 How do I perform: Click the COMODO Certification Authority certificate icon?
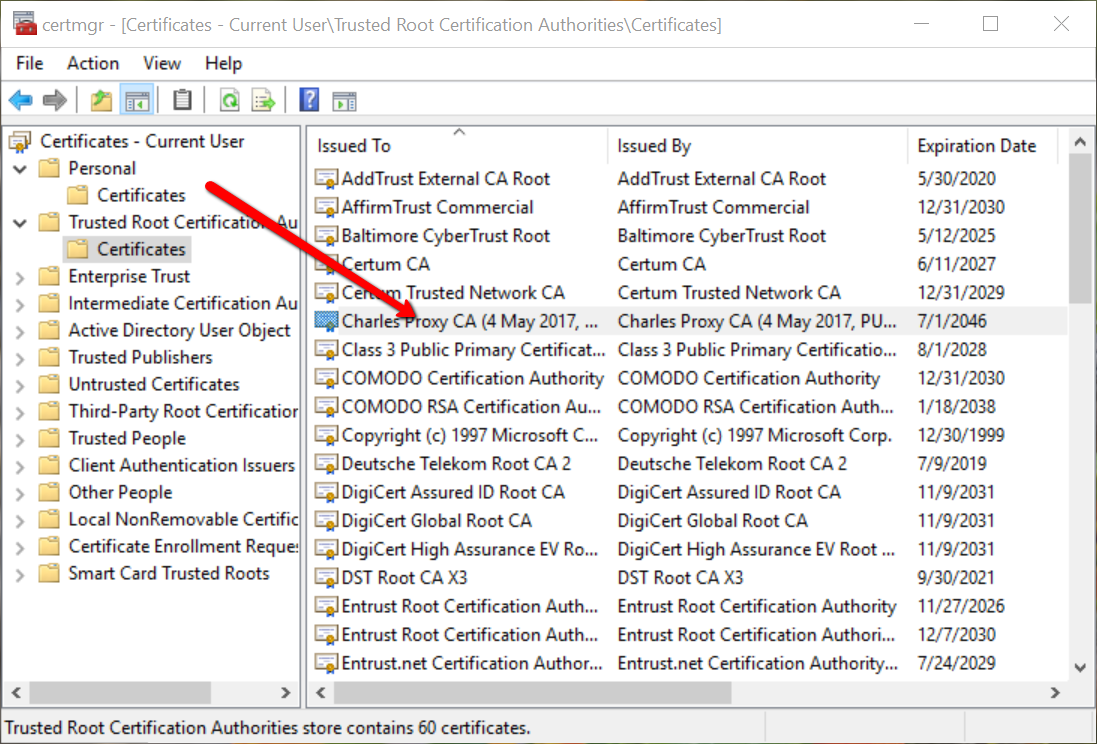[x=326, y=378]
